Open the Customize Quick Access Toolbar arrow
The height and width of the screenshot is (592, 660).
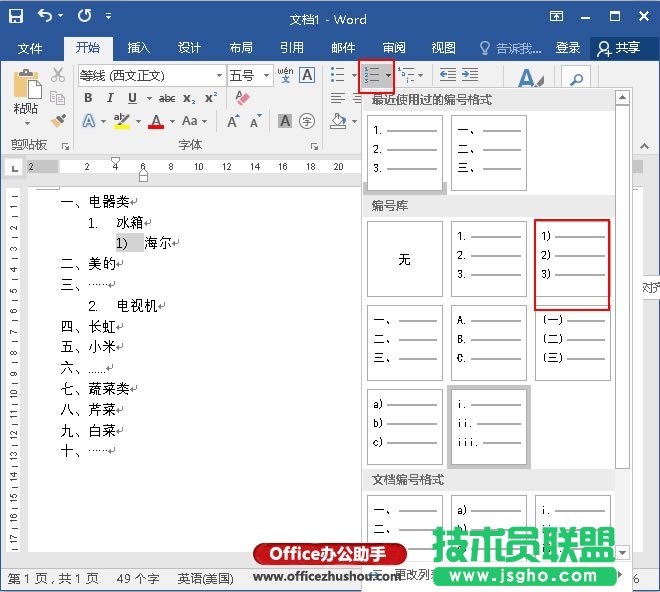click(108, 16)
